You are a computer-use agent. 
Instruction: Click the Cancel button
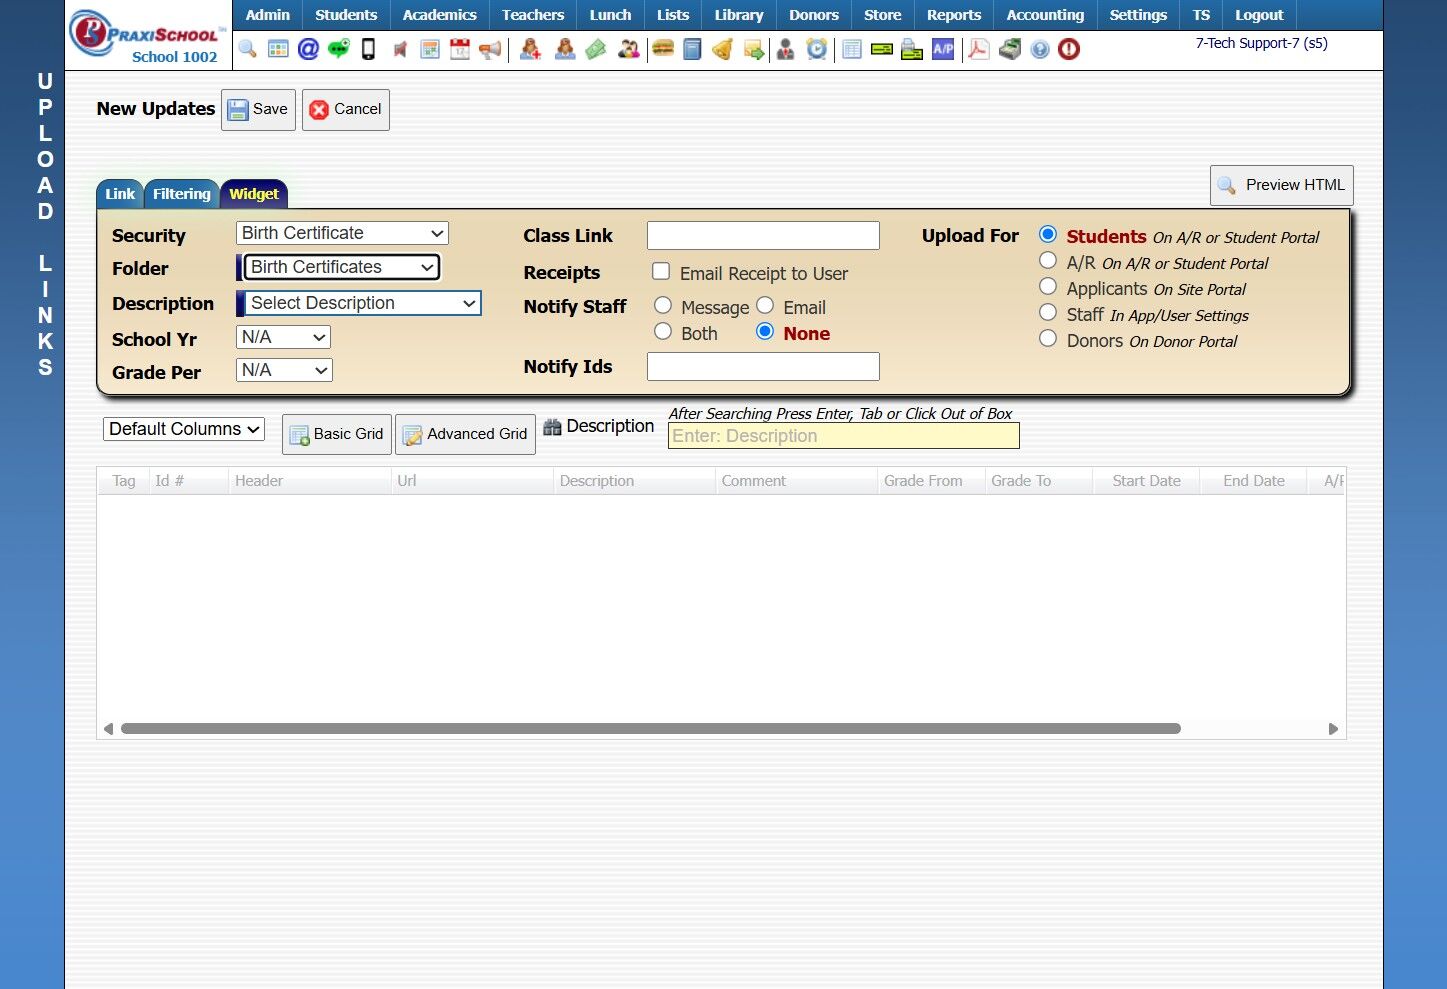point(346,110)
